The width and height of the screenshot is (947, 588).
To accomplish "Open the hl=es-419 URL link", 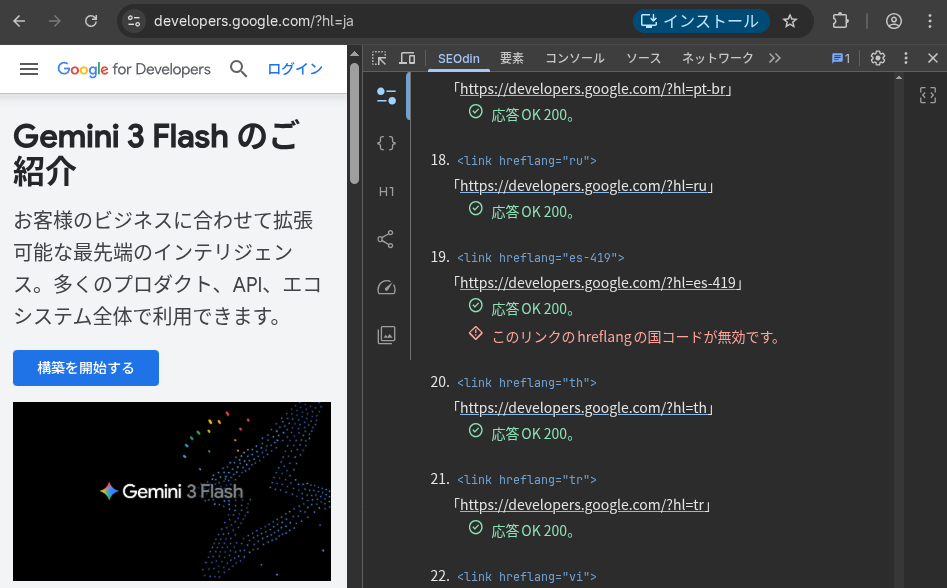I will 599,283.
